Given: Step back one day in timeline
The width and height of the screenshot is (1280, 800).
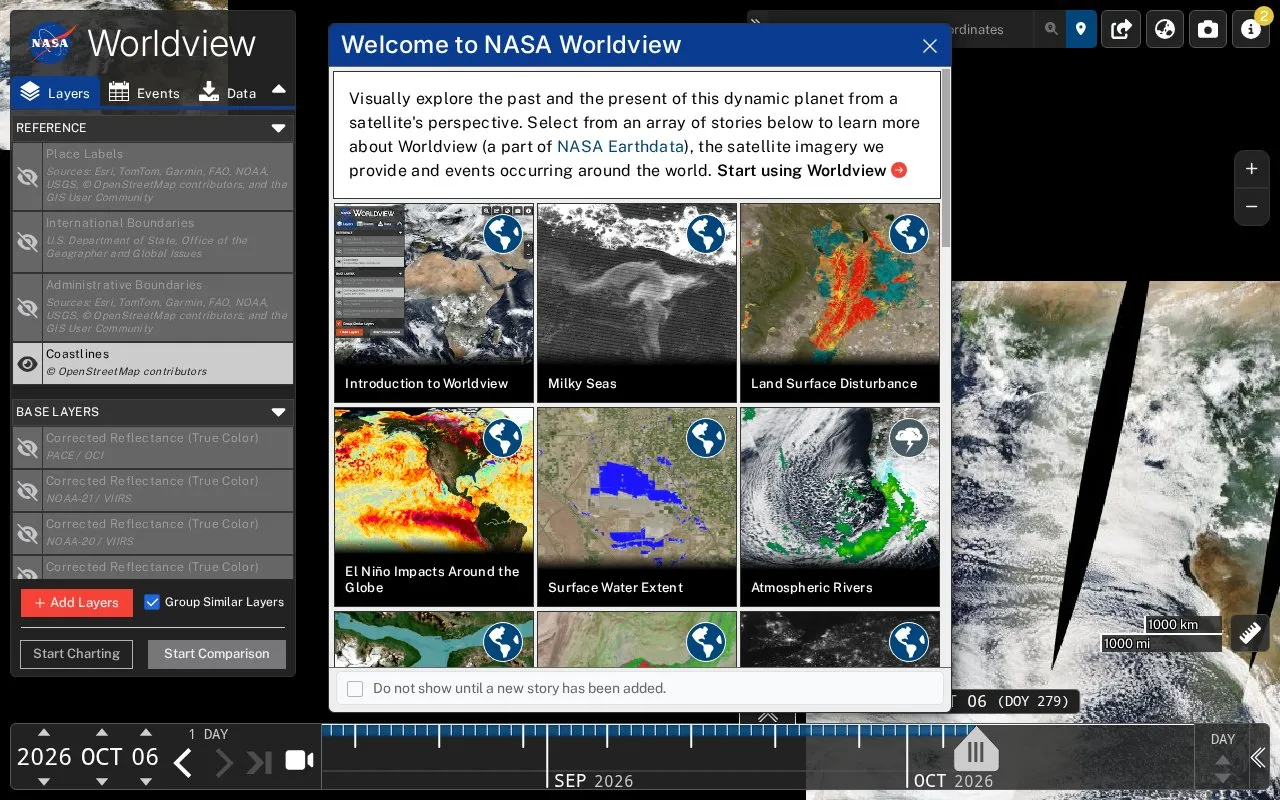Looking at the screenshot, I should coord(182,763).
